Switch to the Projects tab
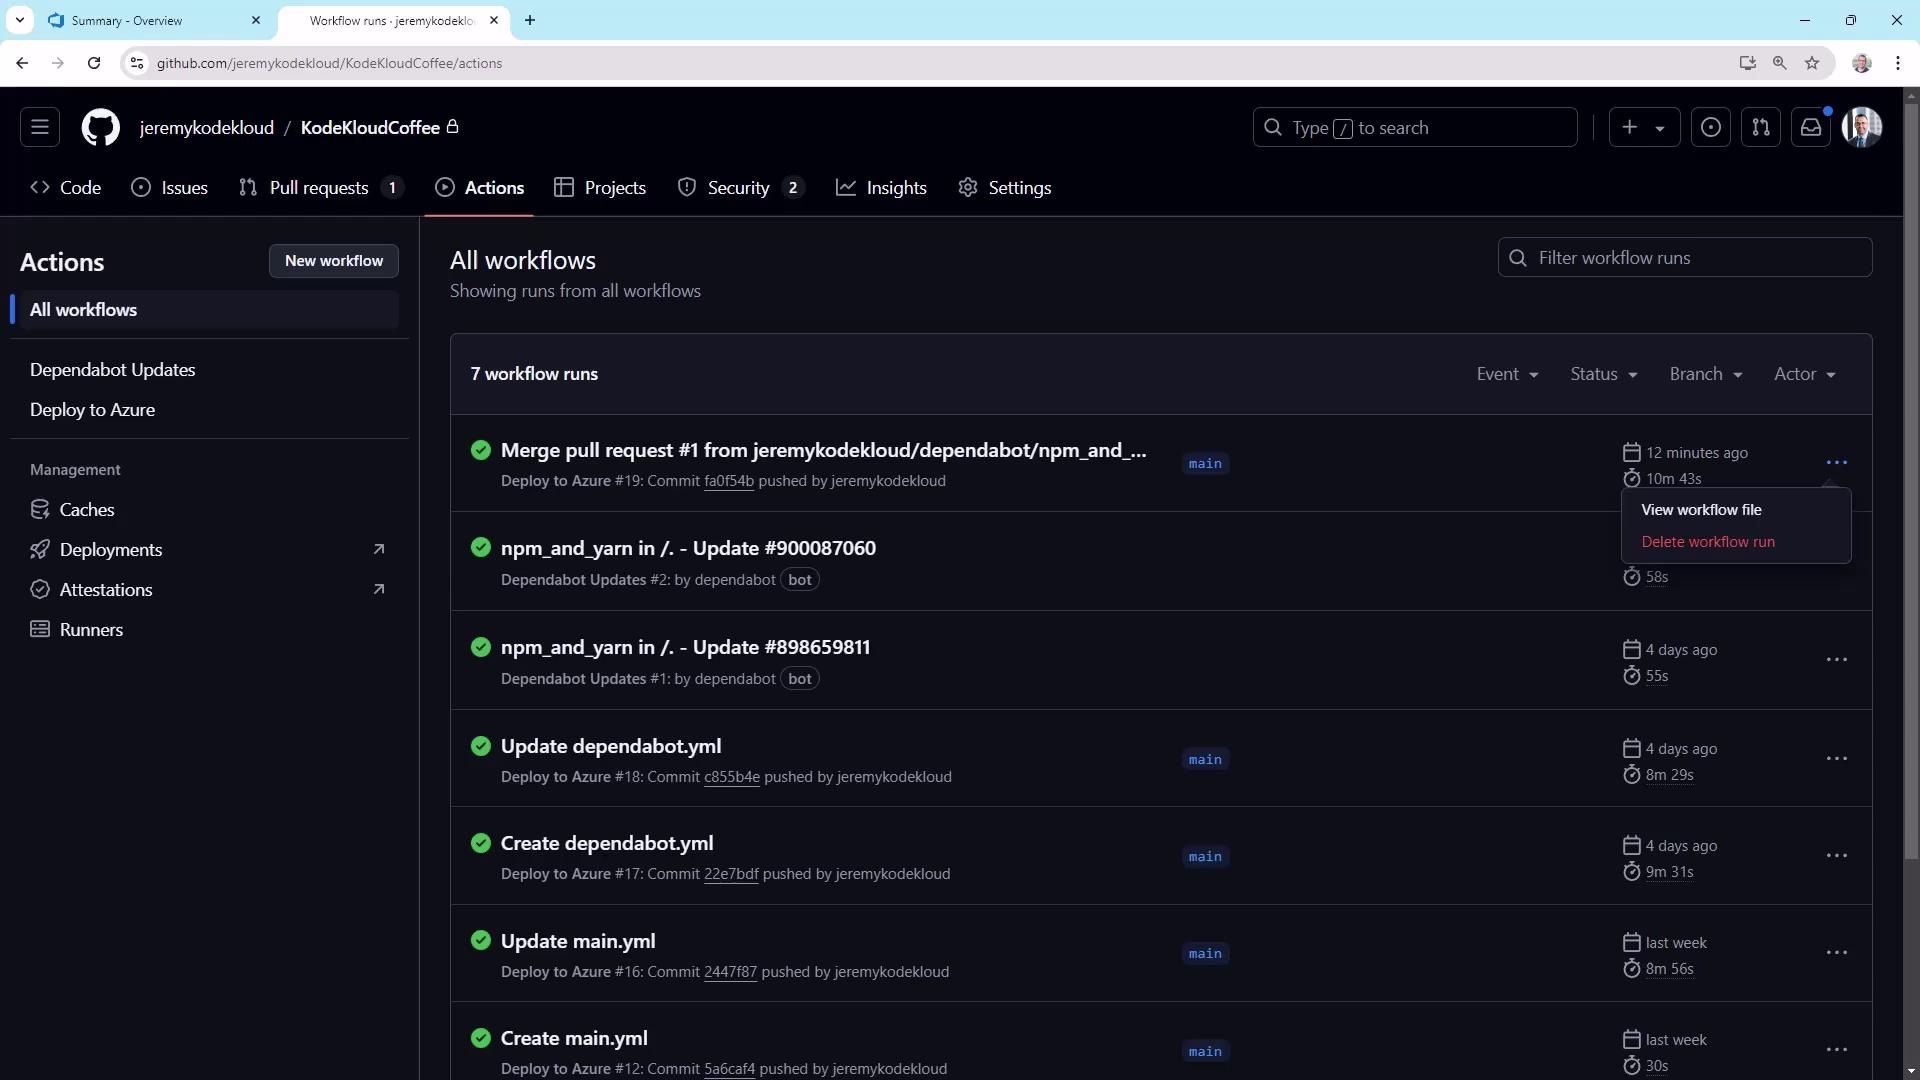This screenshot has height=1080, width=1920. 600,188
